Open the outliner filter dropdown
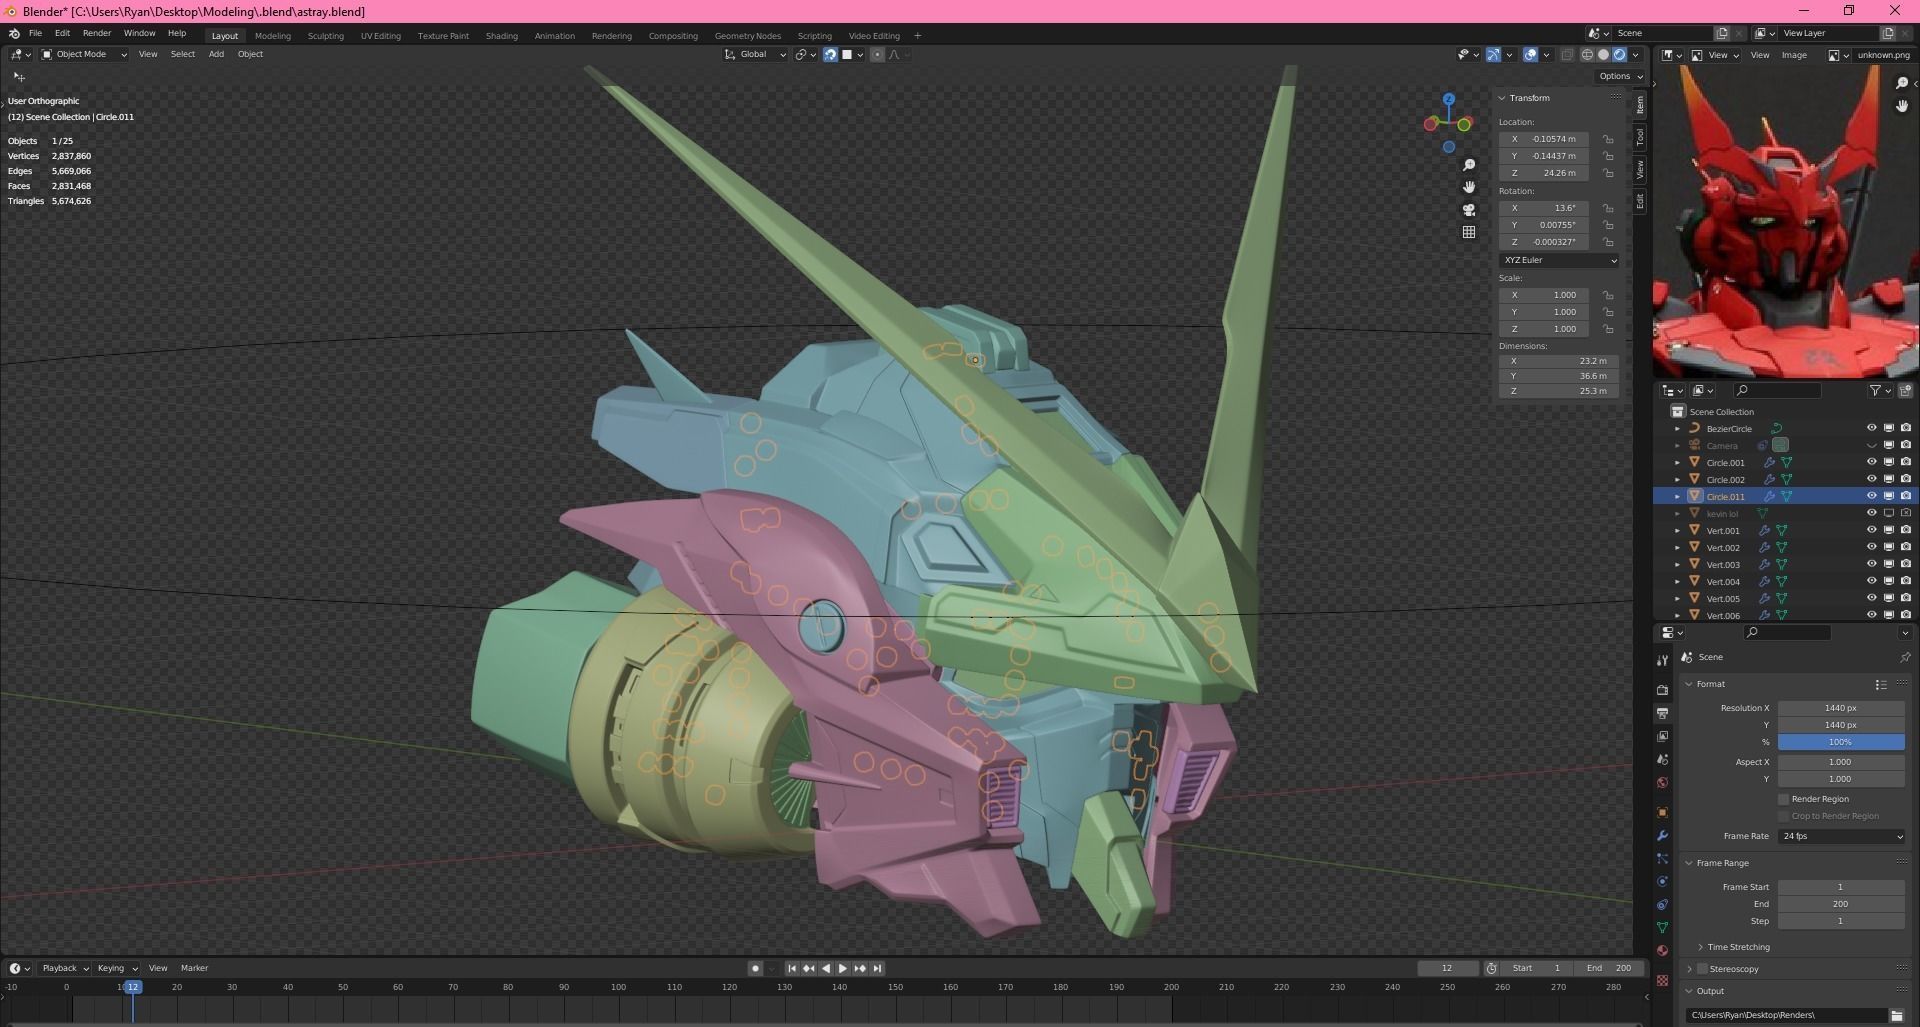Image resolution: width=1920 pixels, height=1027 pixels. pyautogui.click(x=1880, y=390)
